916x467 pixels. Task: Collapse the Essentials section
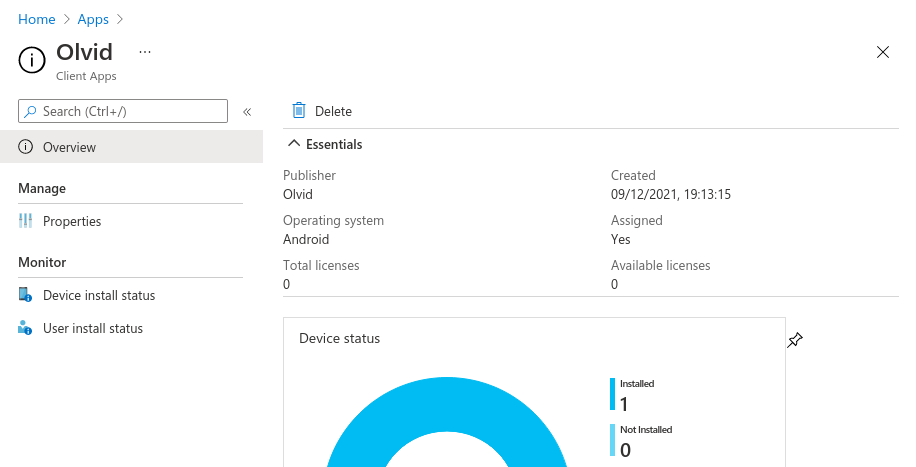(325, 144)
